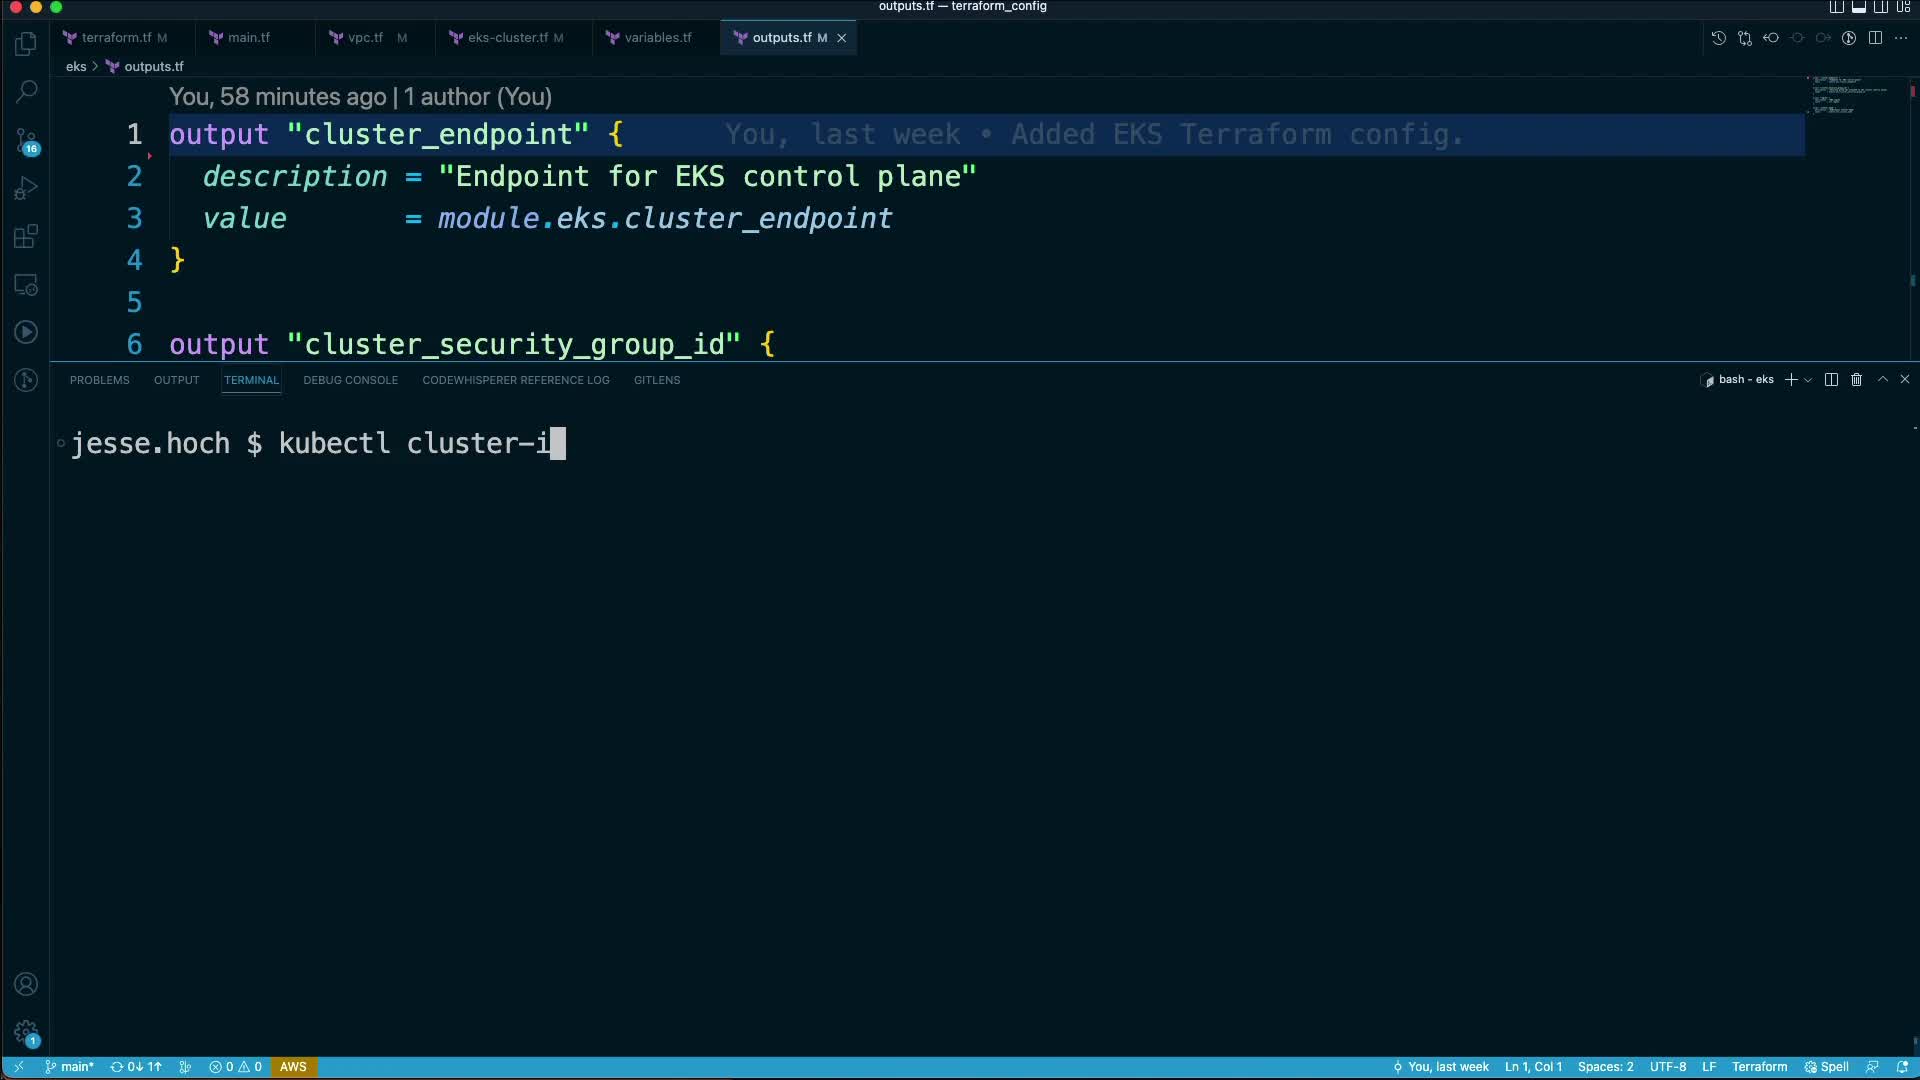Maximize the panel size with chevron

click(1882, 380)
